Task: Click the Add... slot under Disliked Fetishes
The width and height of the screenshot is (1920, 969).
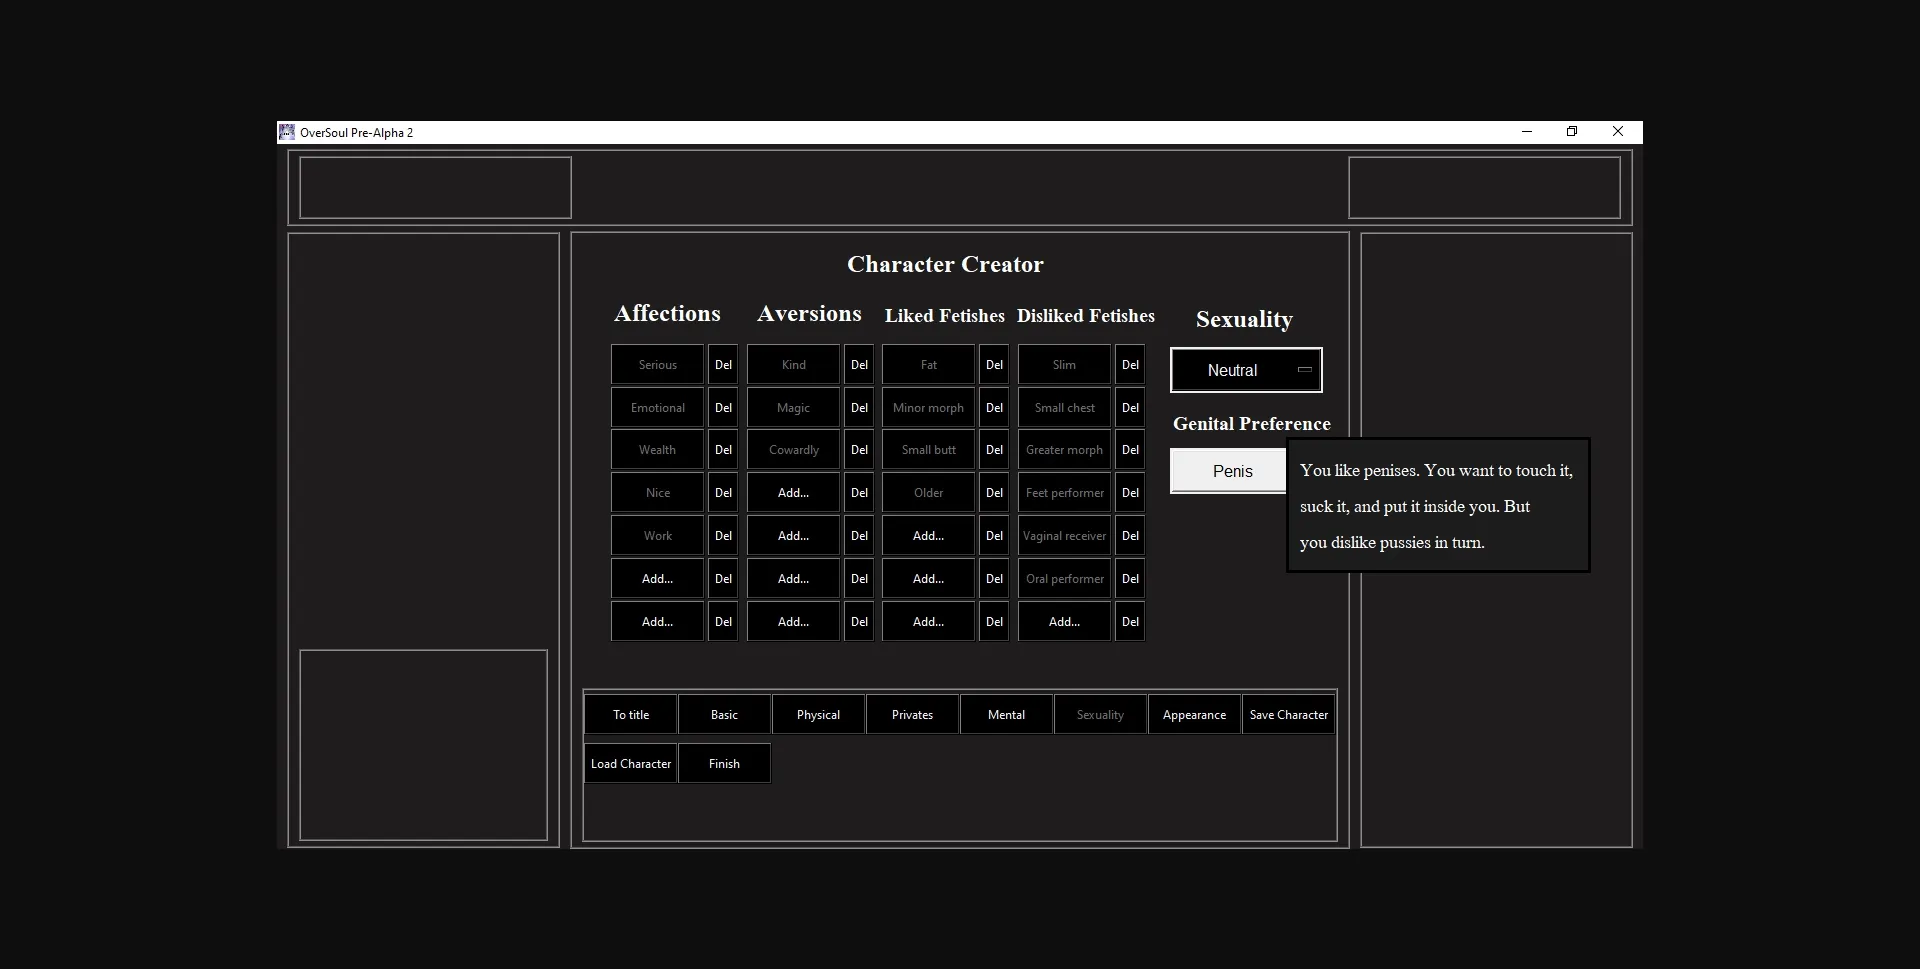Action: click(1064, 622)
